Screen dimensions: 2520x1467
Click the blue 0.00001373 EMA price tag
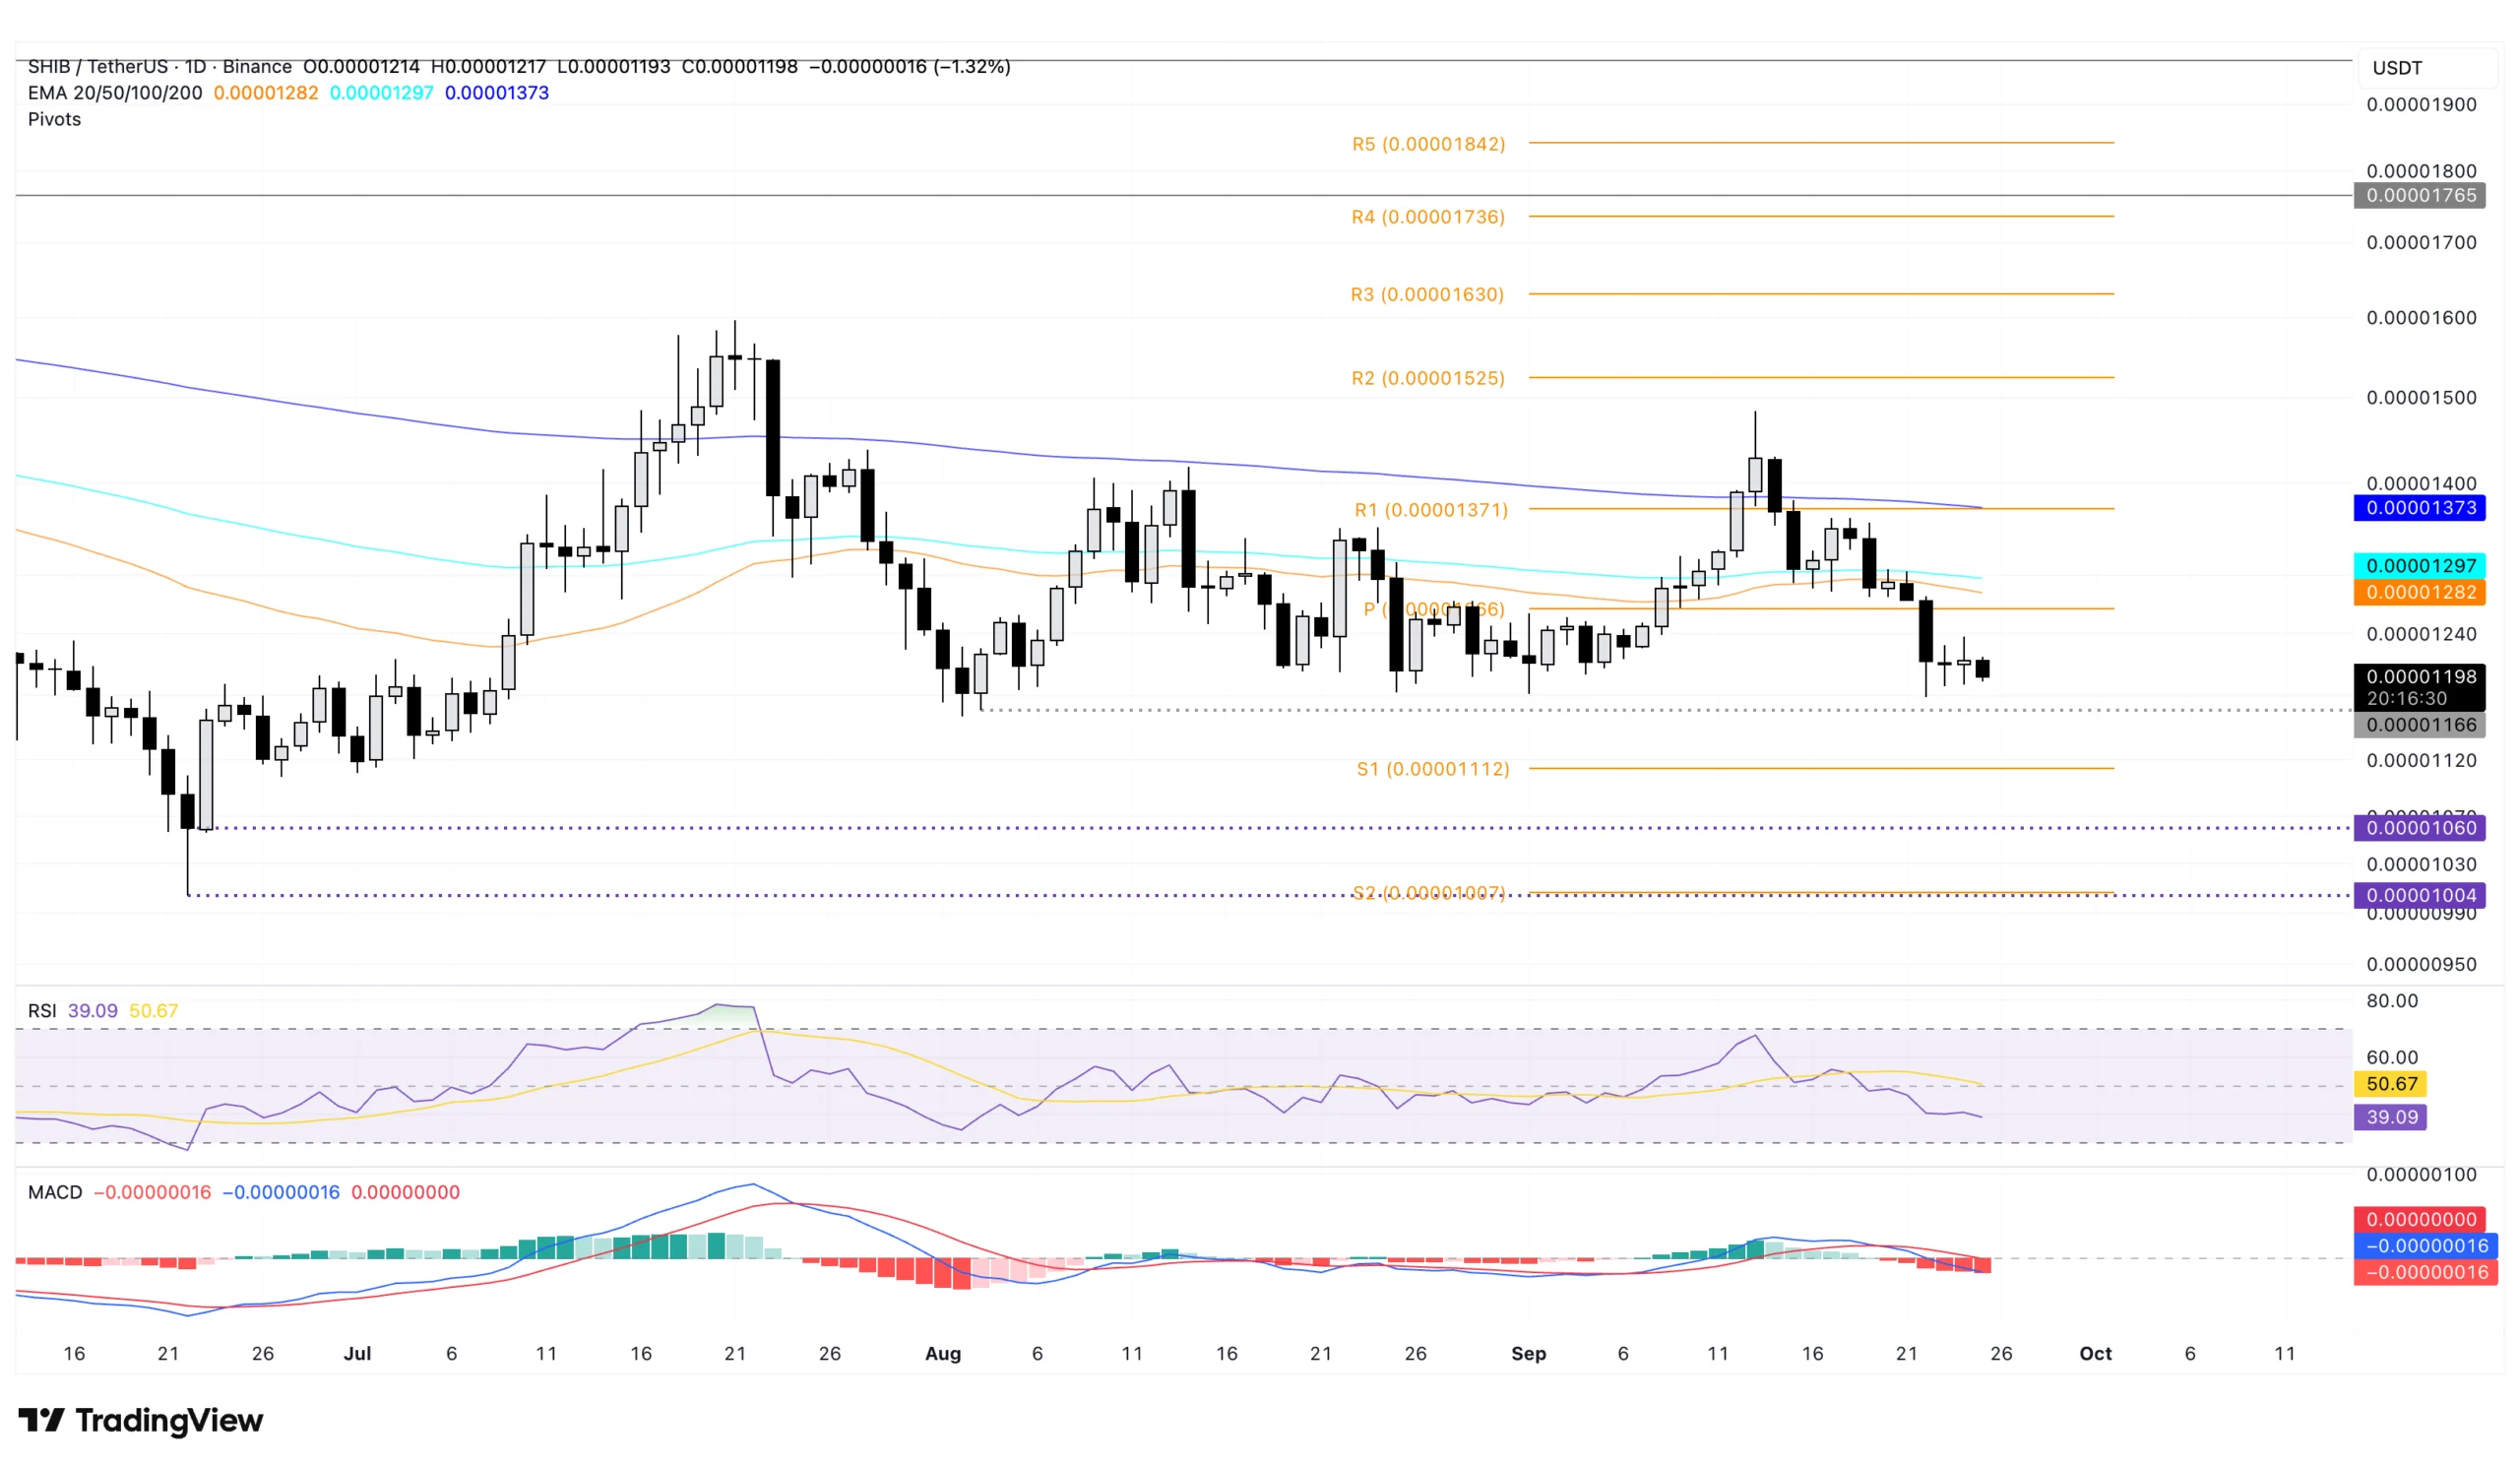[2420, 508]
